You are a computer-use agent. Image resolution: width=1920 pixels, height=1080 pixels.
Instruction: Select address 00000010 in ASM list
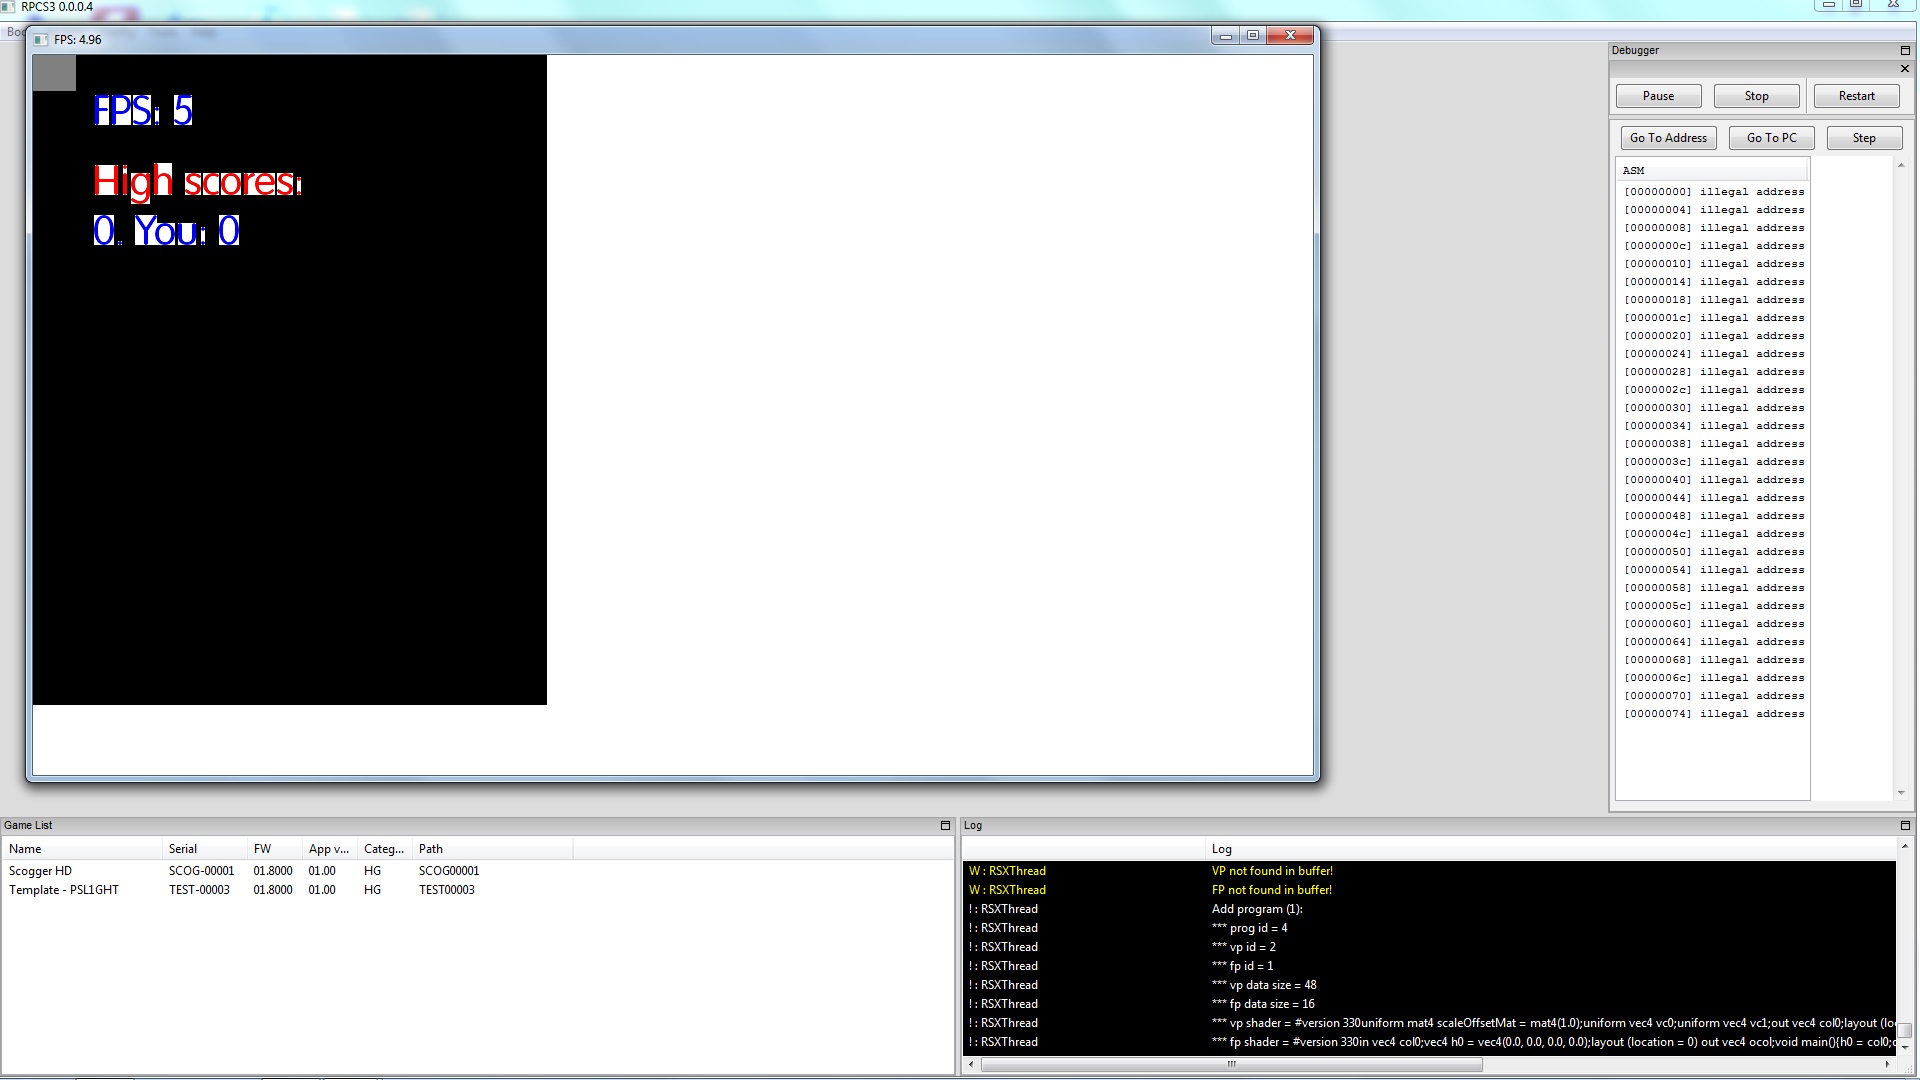click(1713, 264)
